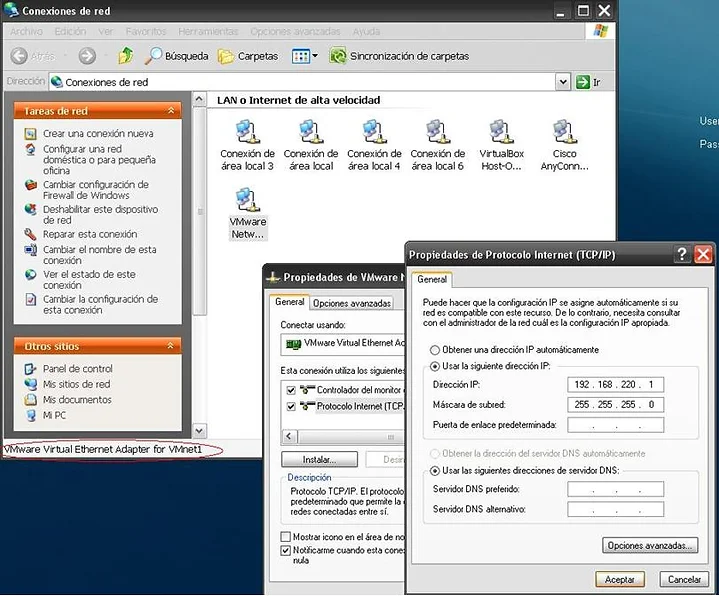Expand the Dirección address bar dropdown
The height and width of the screenshot is (596, 719).
pos(563,83)
